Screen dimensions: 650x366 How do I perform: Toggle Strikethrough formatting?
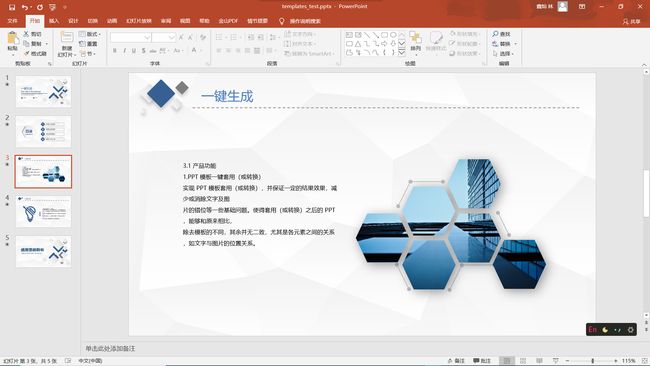pyautogui.click(x=153, y=51)
